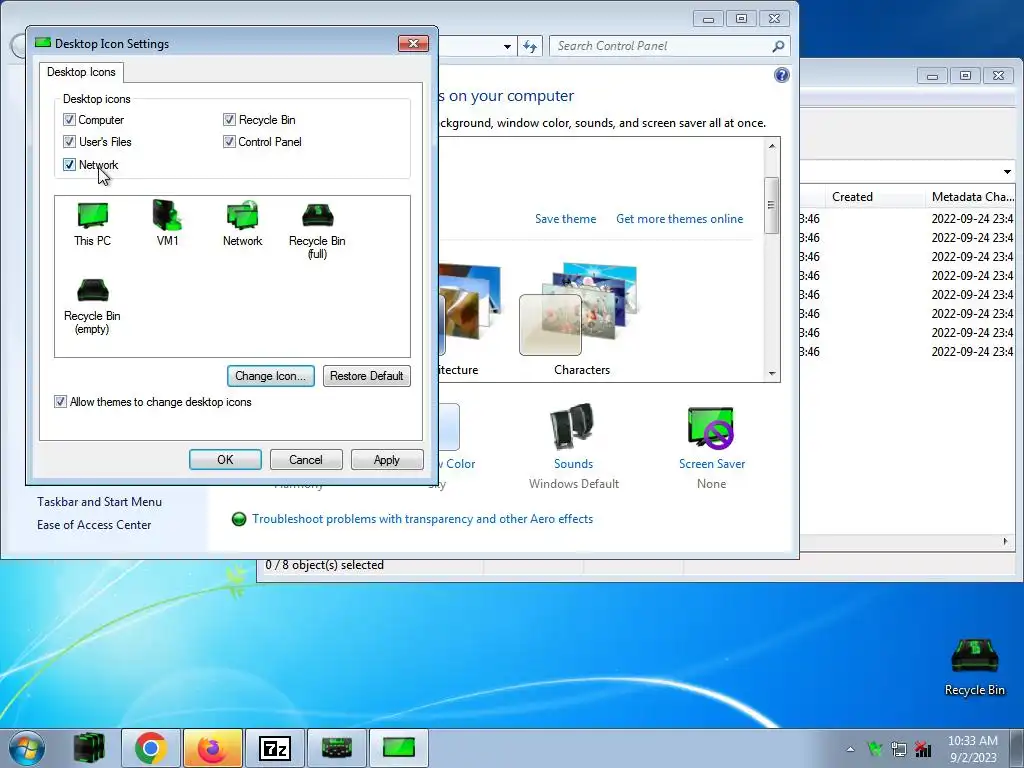Image resolution: width=1024 pixels, height=768 pixels.
Task: Open dropdown arrow in the rear file window
Action: [1007, 172]
